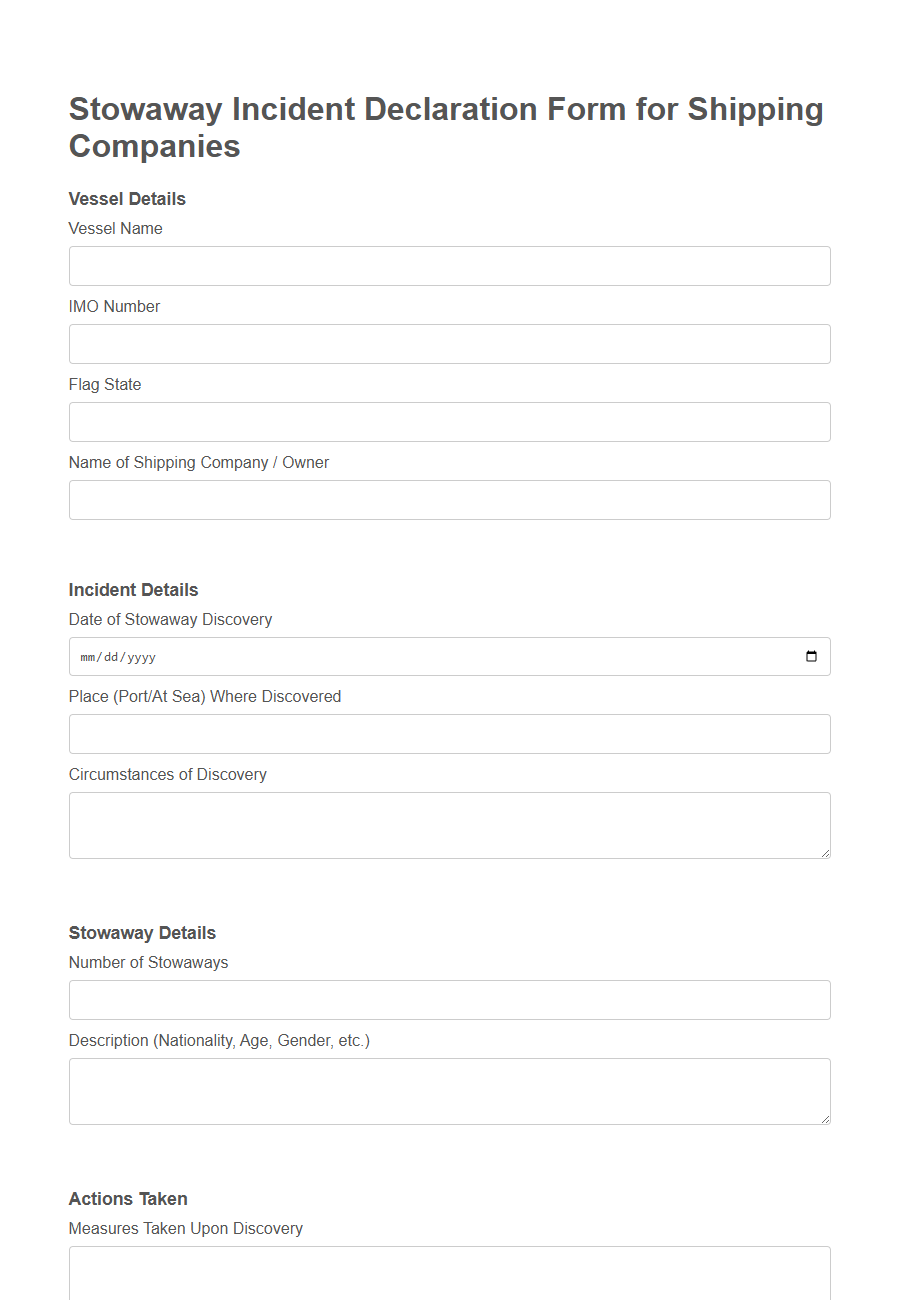Click the Circumstances textarea resize grip
This screenshot has width=900, height=1300.
(x=826, y=854)
